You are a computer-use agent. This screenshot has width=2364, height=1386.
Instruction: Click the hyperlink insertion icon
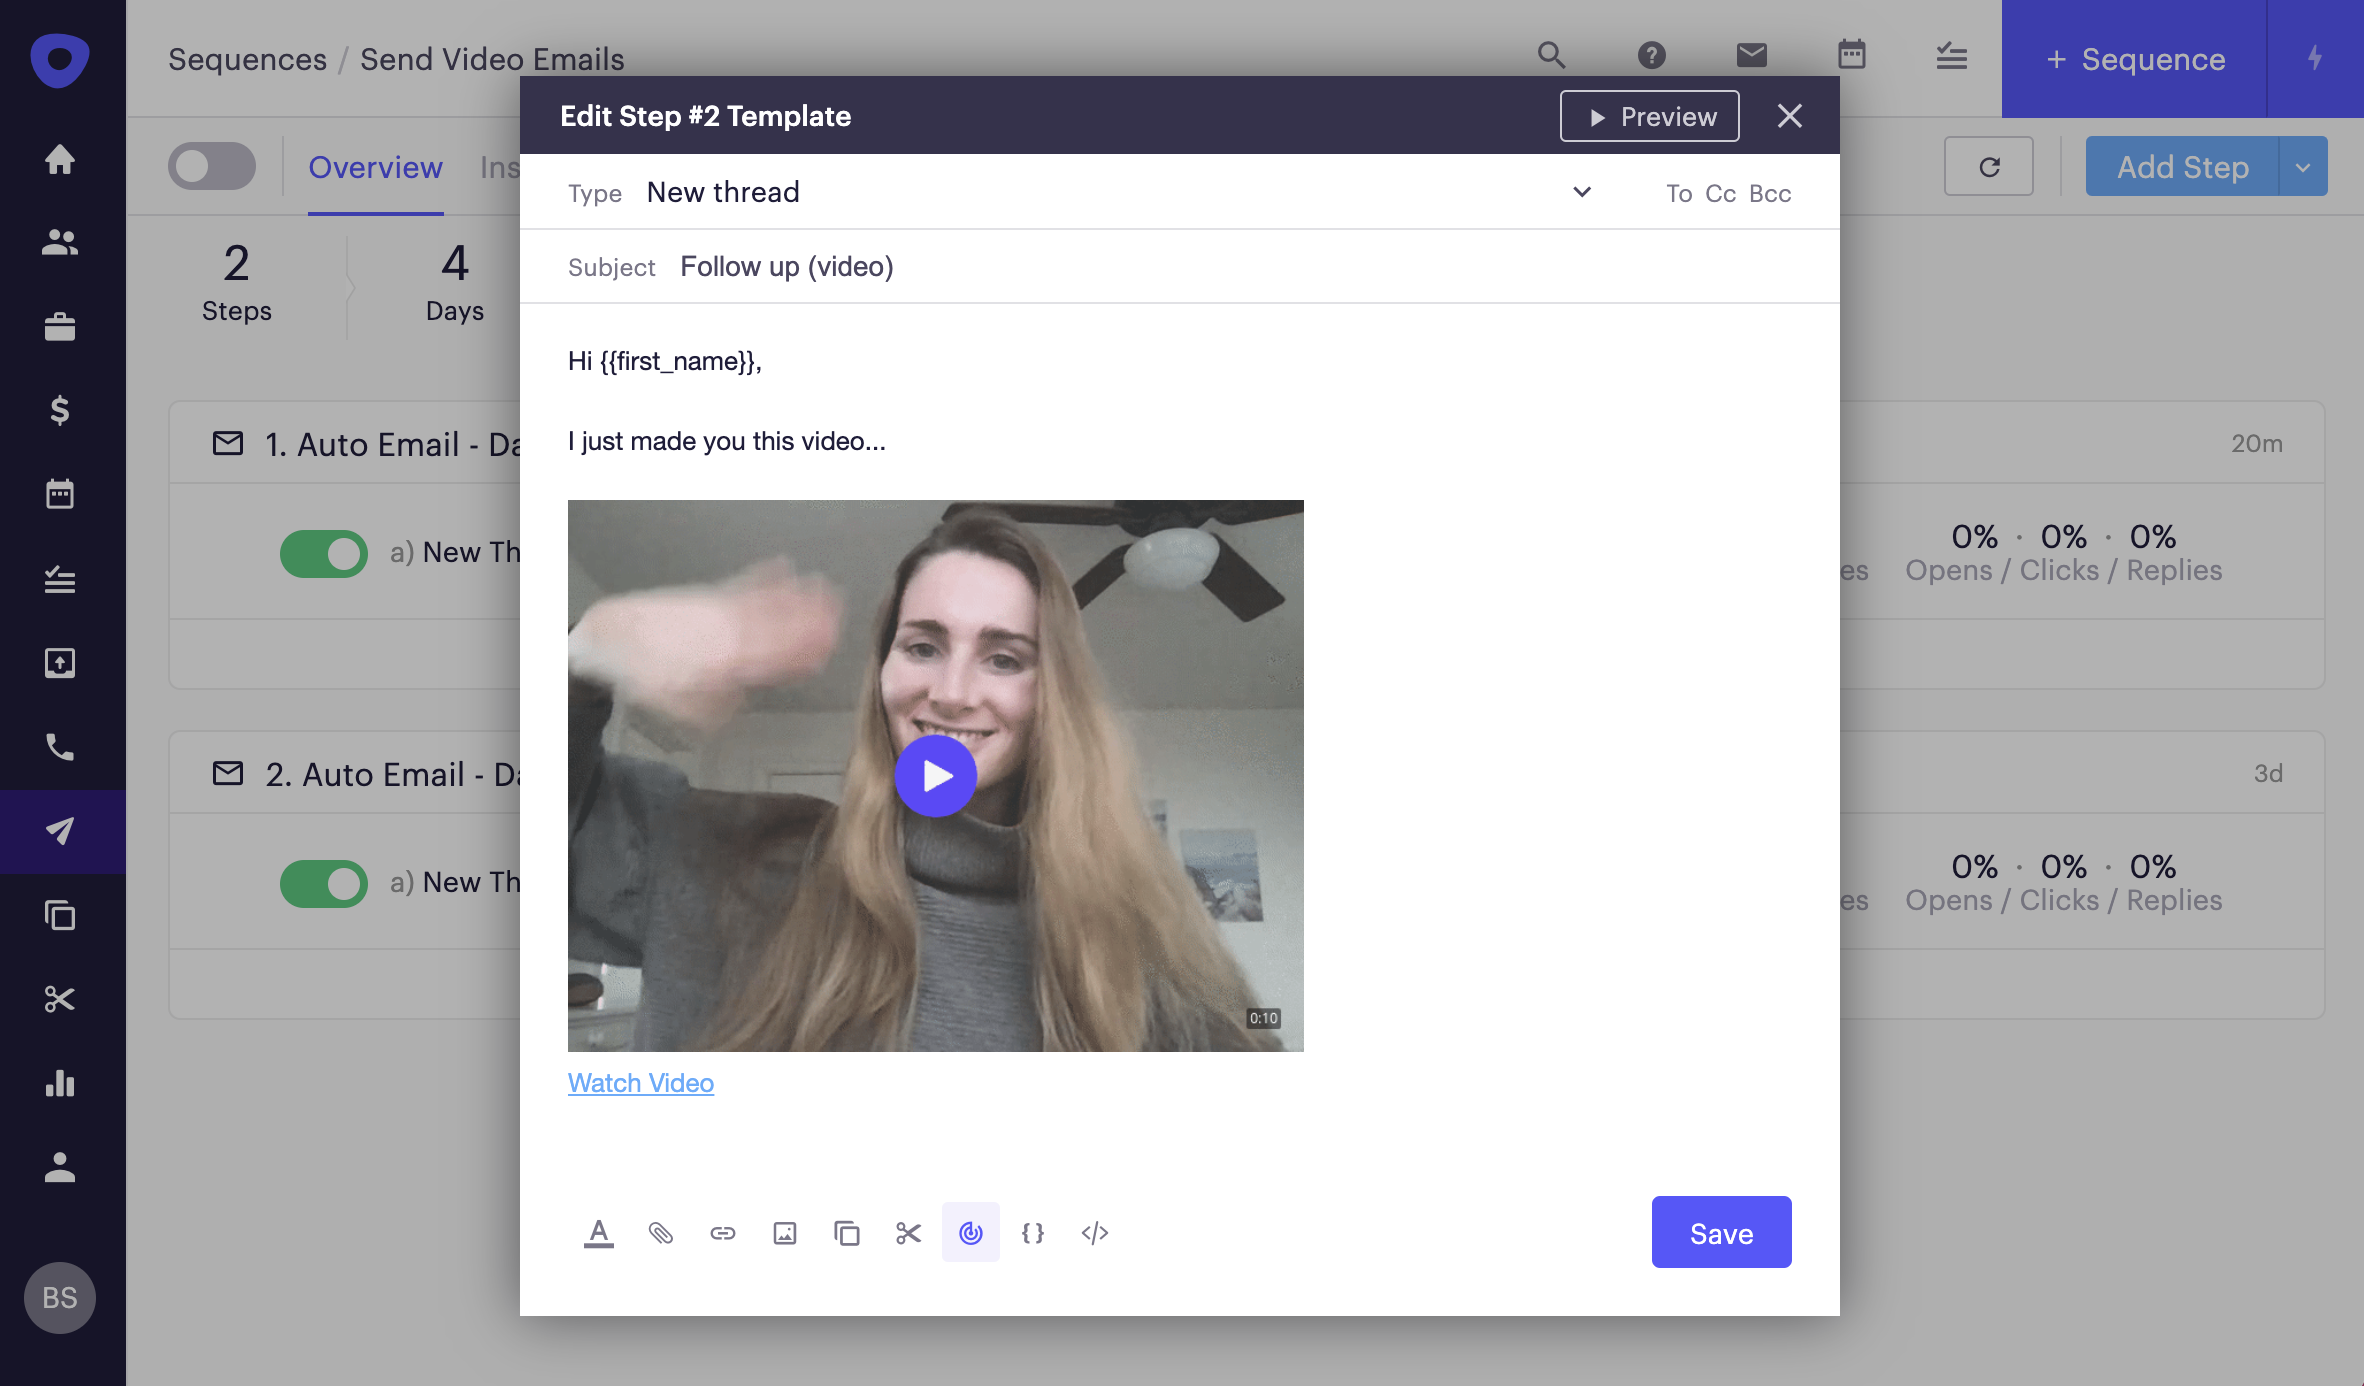pos(723,1233)
